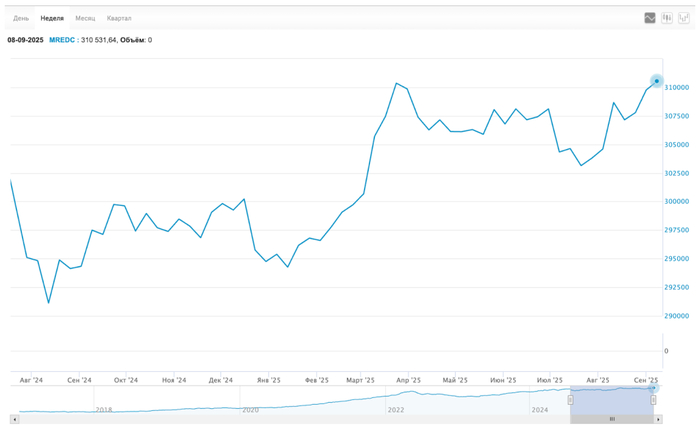Image resolution: width=700 pixels, height=430 pixels.
Task: Open the День (Day) tab
Action: click(x=21, y=18)
